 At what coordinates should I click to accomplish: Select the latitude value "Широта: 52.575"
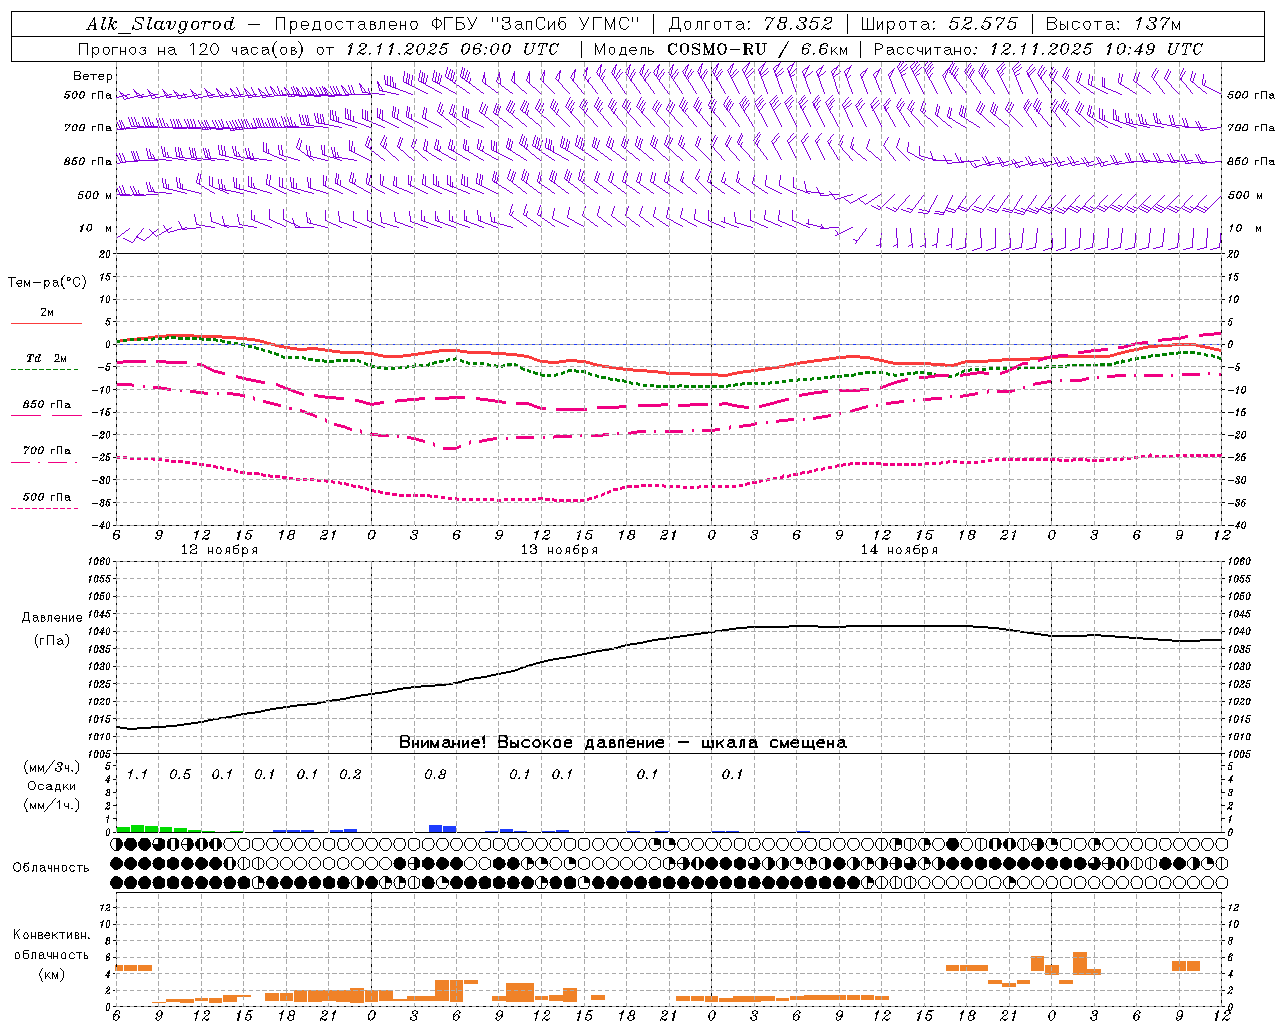(939, 24)
